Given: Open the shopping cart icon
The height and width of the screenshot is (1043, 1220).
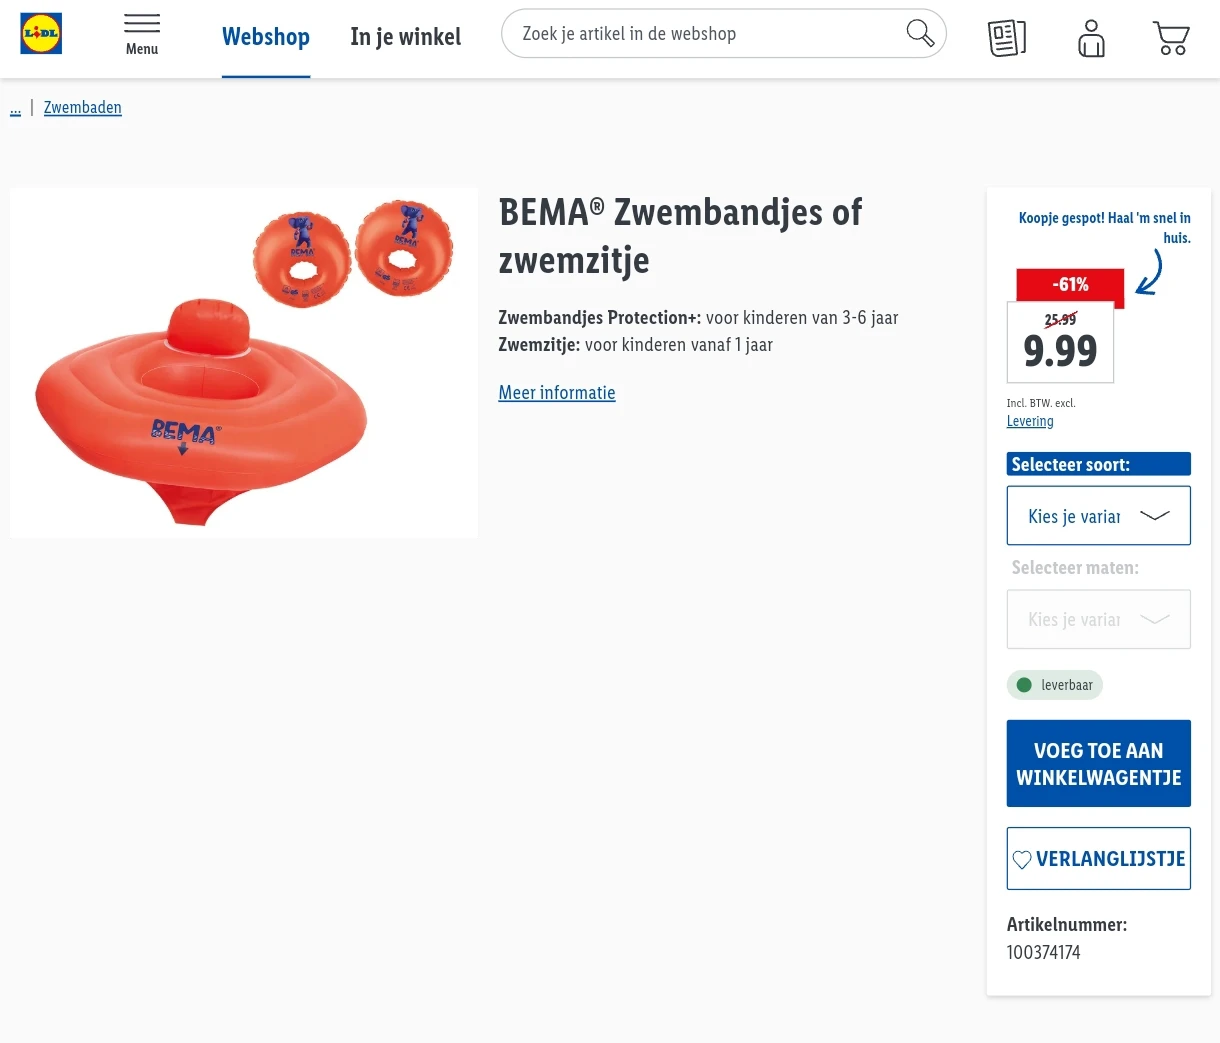Looking at the screenshot, I should pyautogui.click(x=1171, y=38).
